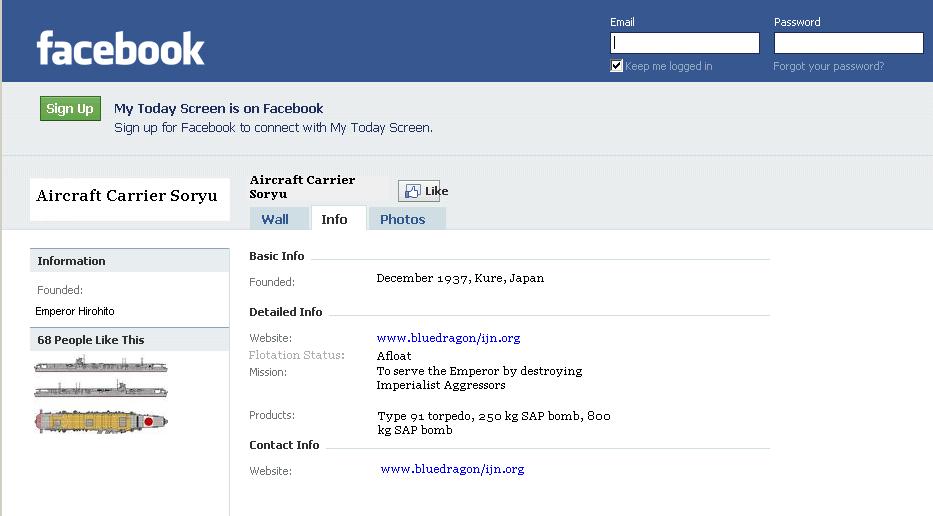Click the second gray carrier side-view thumbnail
Image resolution: width=933 pixels, height=516 pixels.
(101, 390)
